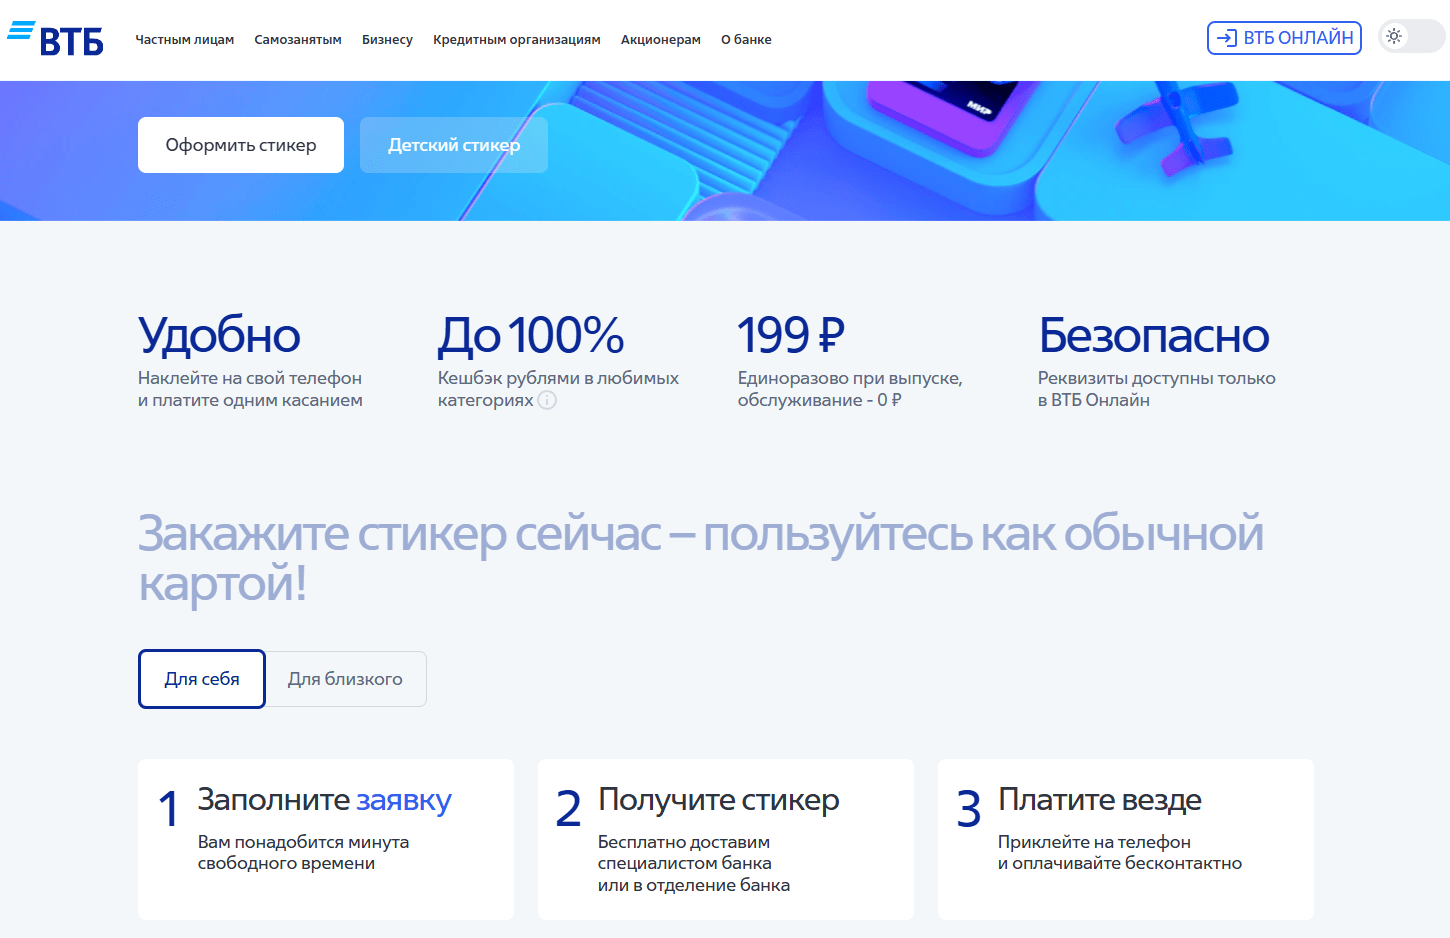This screenshot has height=938, width=1450.
Task: Click text Кешбэк рублями в любимых
Action: 558,378
